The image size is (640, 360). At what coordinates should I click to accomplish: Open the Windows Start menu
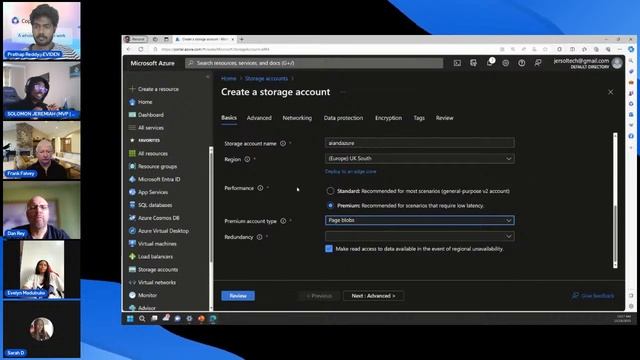[x=130, y=318]
